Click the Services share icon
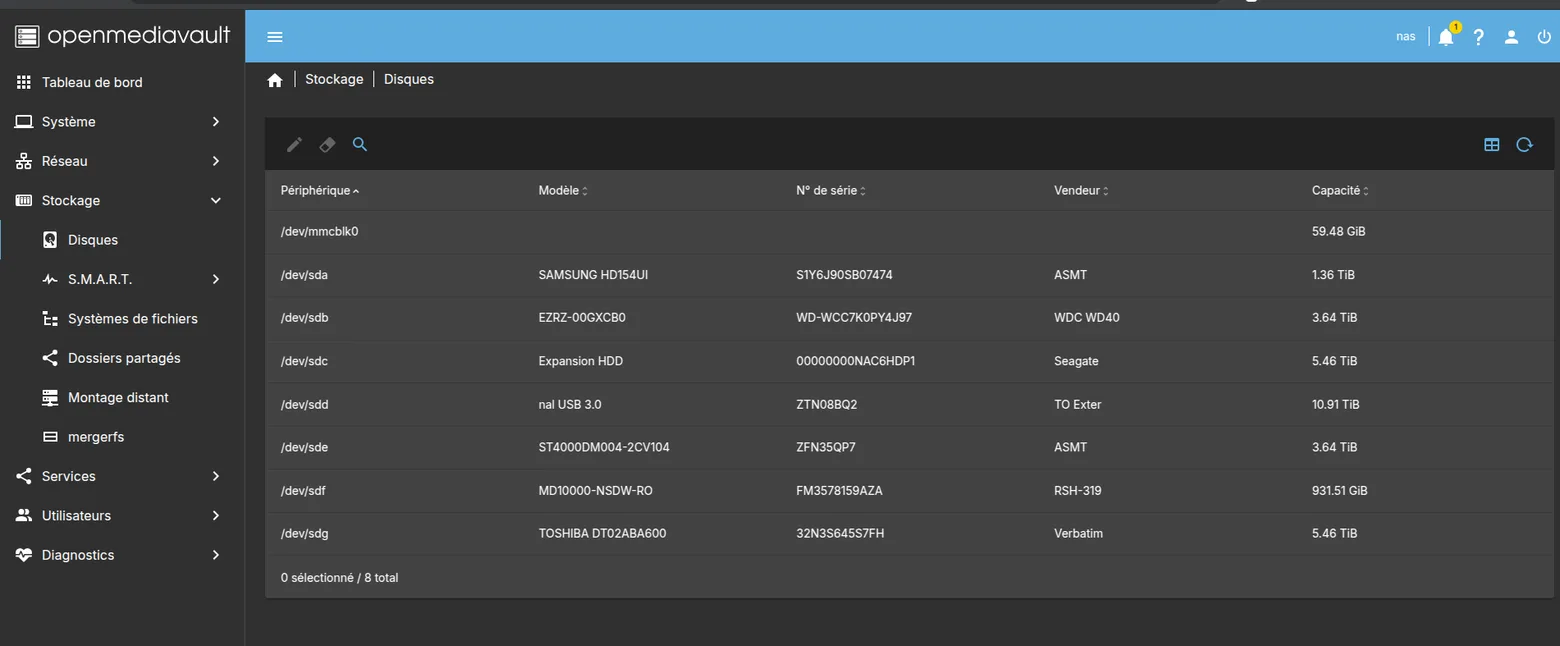The image size is (1560, 646). click(x=24, y=476)
